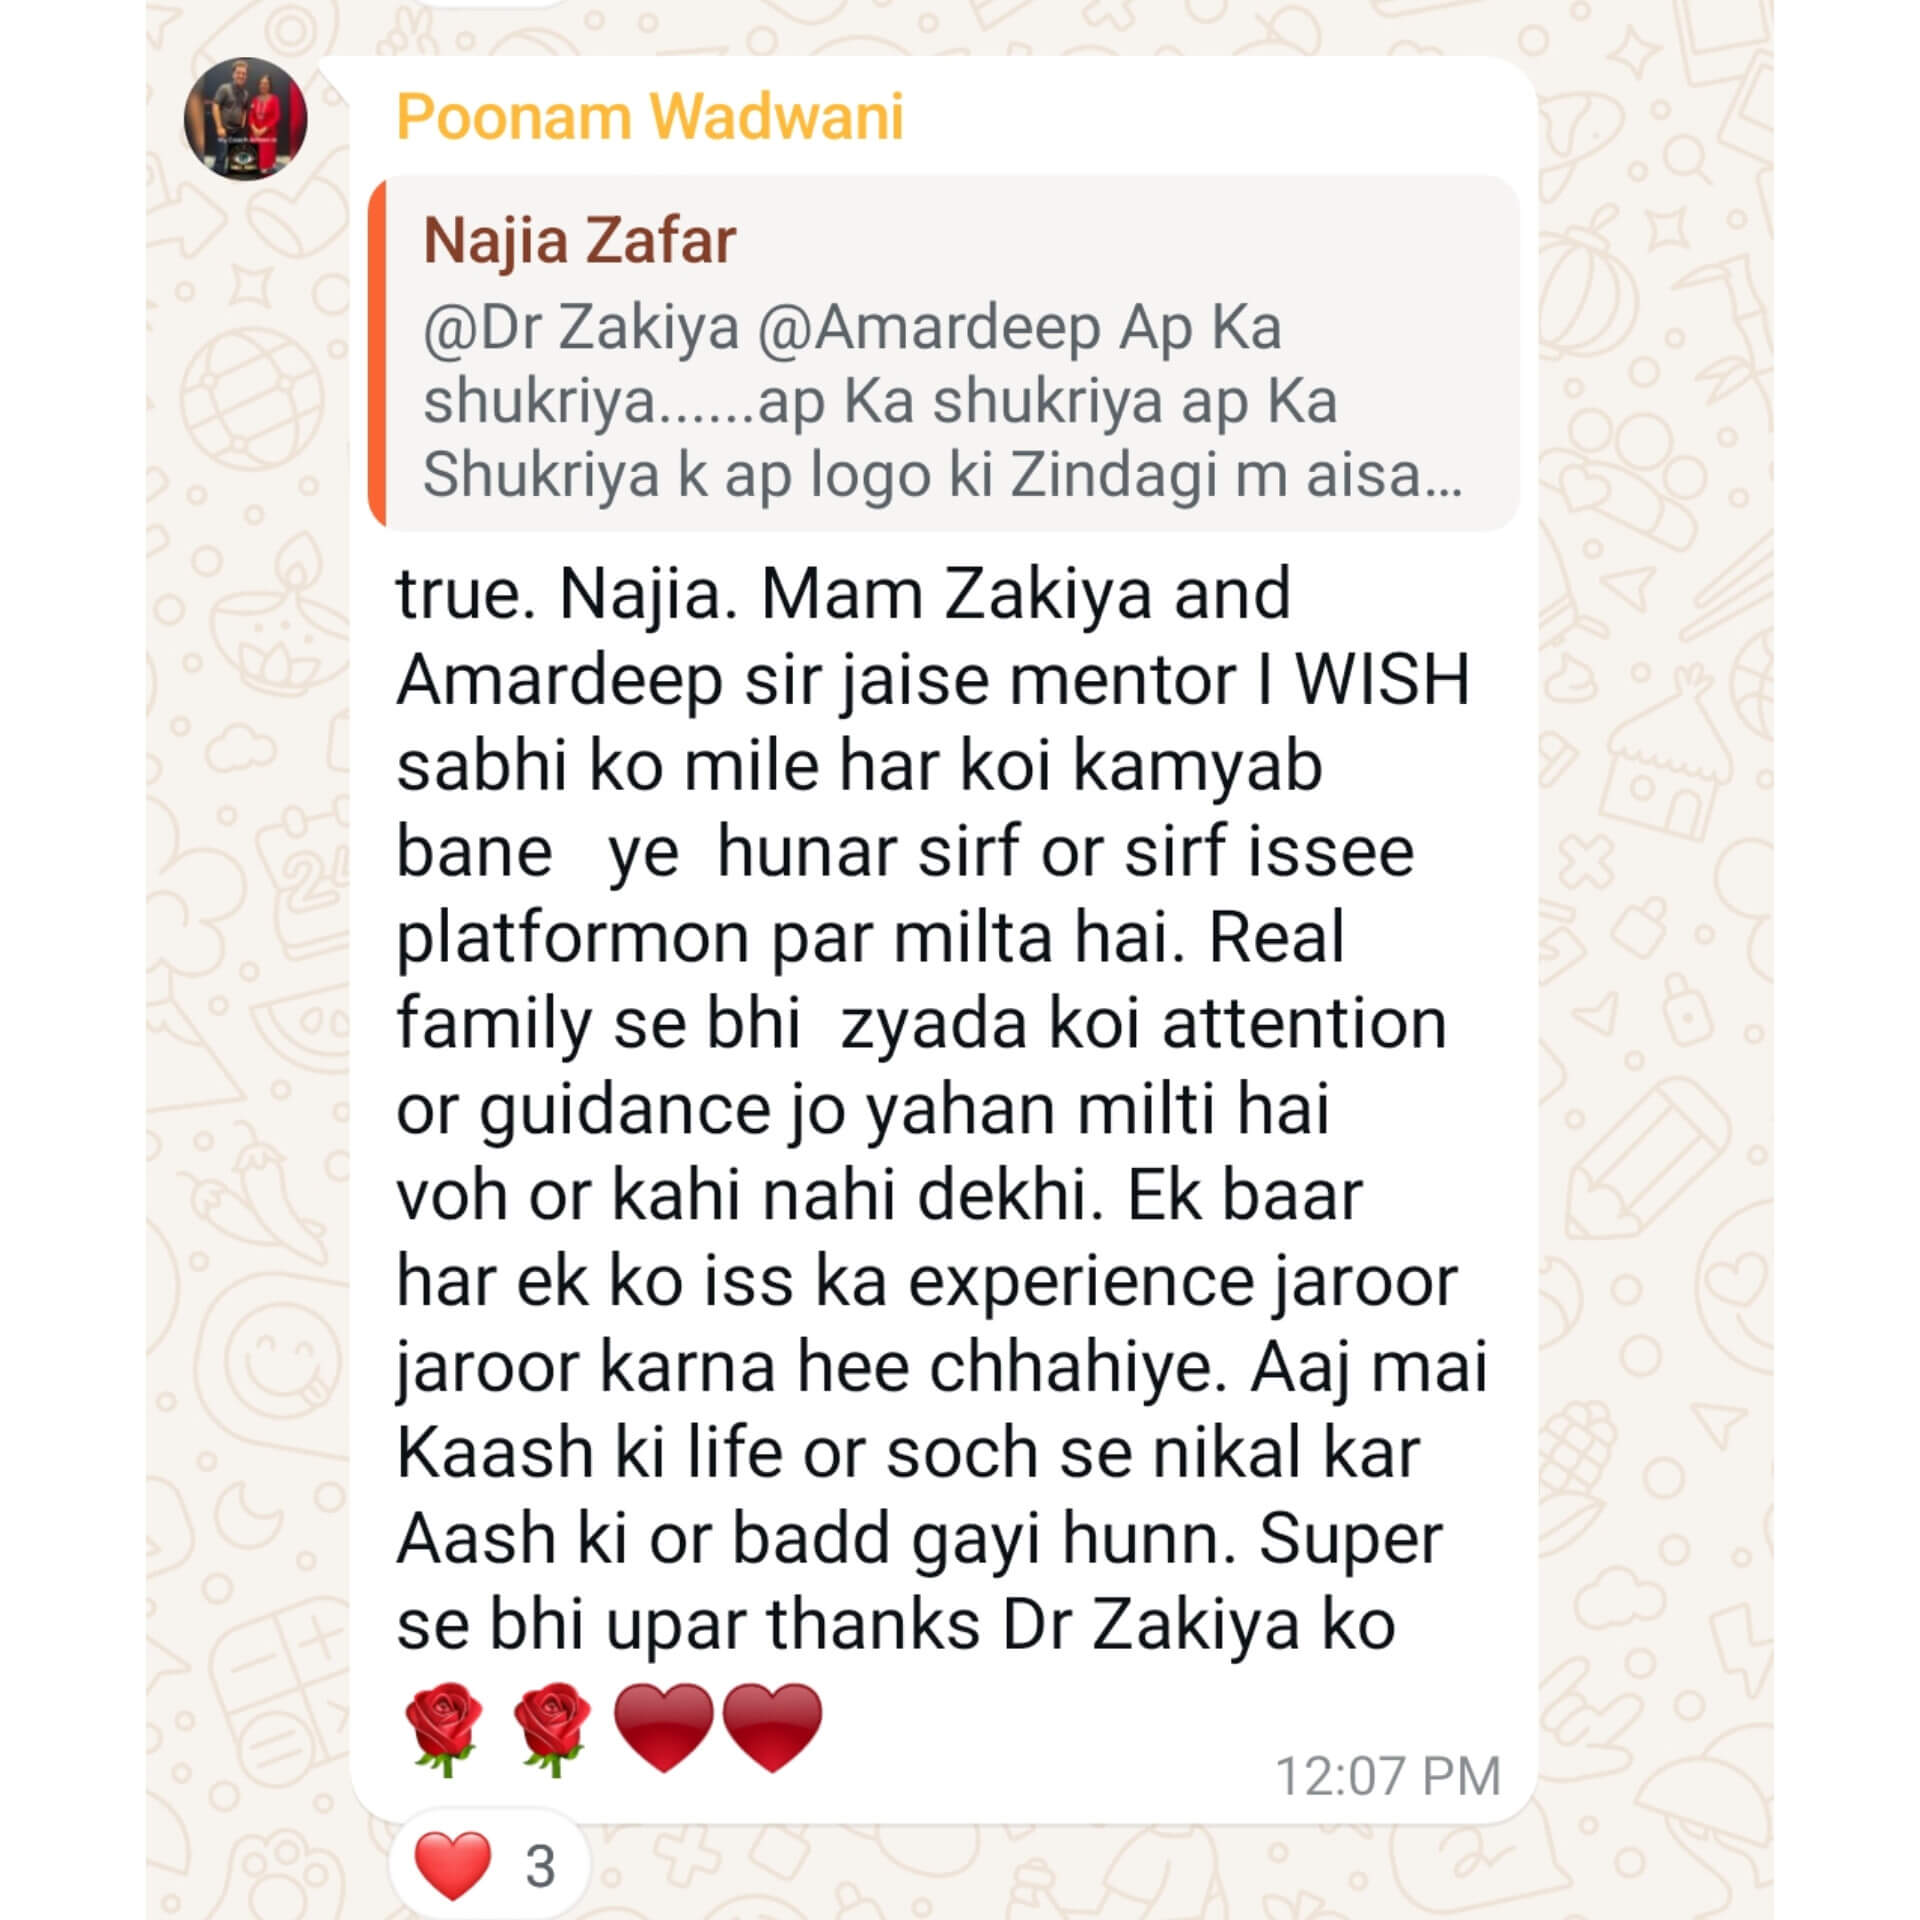Jump to the quoted Najia Zafar message
The image size is (1920, 1920).
pos(943,352)
